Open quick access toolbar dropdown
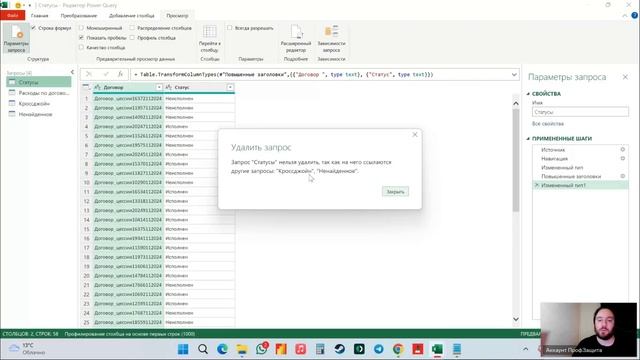This screenshot has height=360, width=640. click(29, 5)
